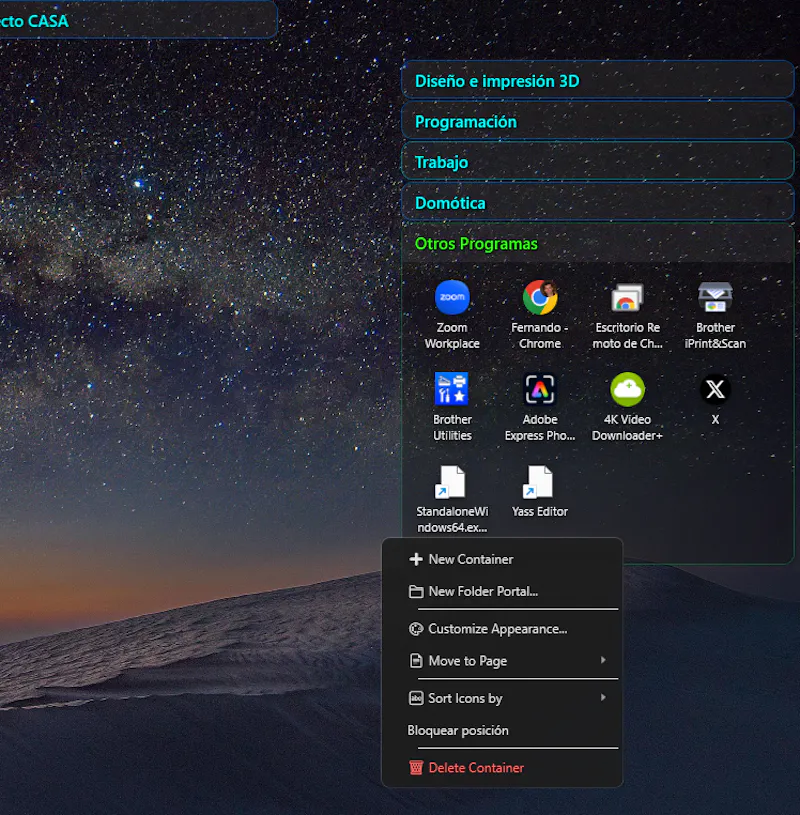Choose New Folder Portal... menu entry

(502, 591)
